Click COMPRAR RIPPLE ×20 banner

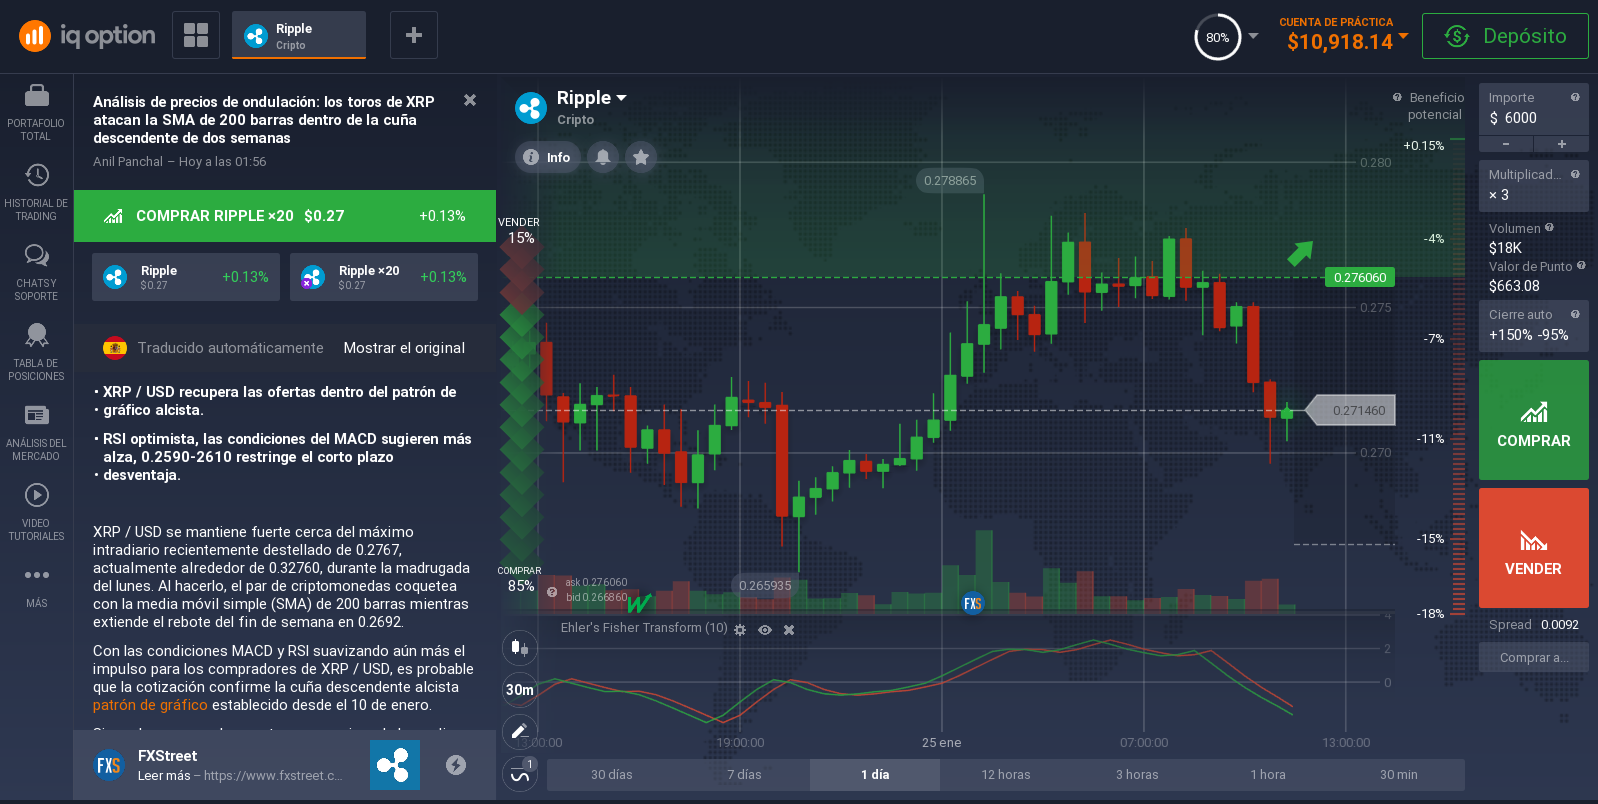tap(285, 216)
